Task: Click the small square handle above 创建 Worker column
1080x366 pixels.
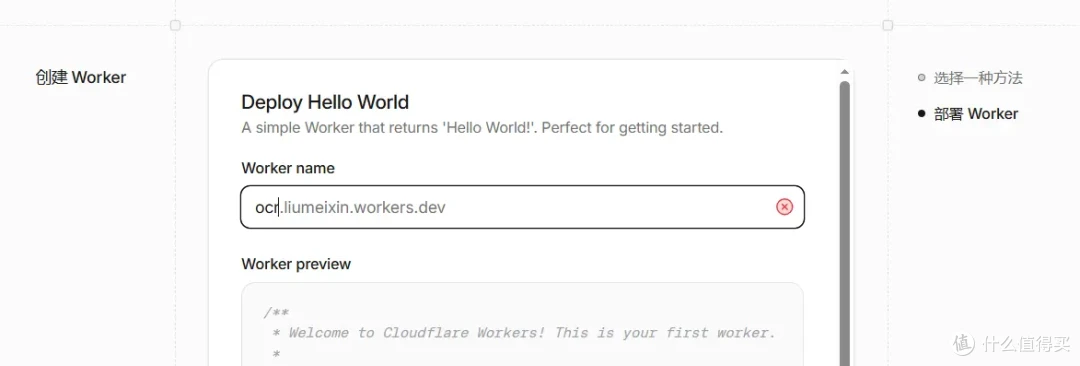Action: pos(175,26)
